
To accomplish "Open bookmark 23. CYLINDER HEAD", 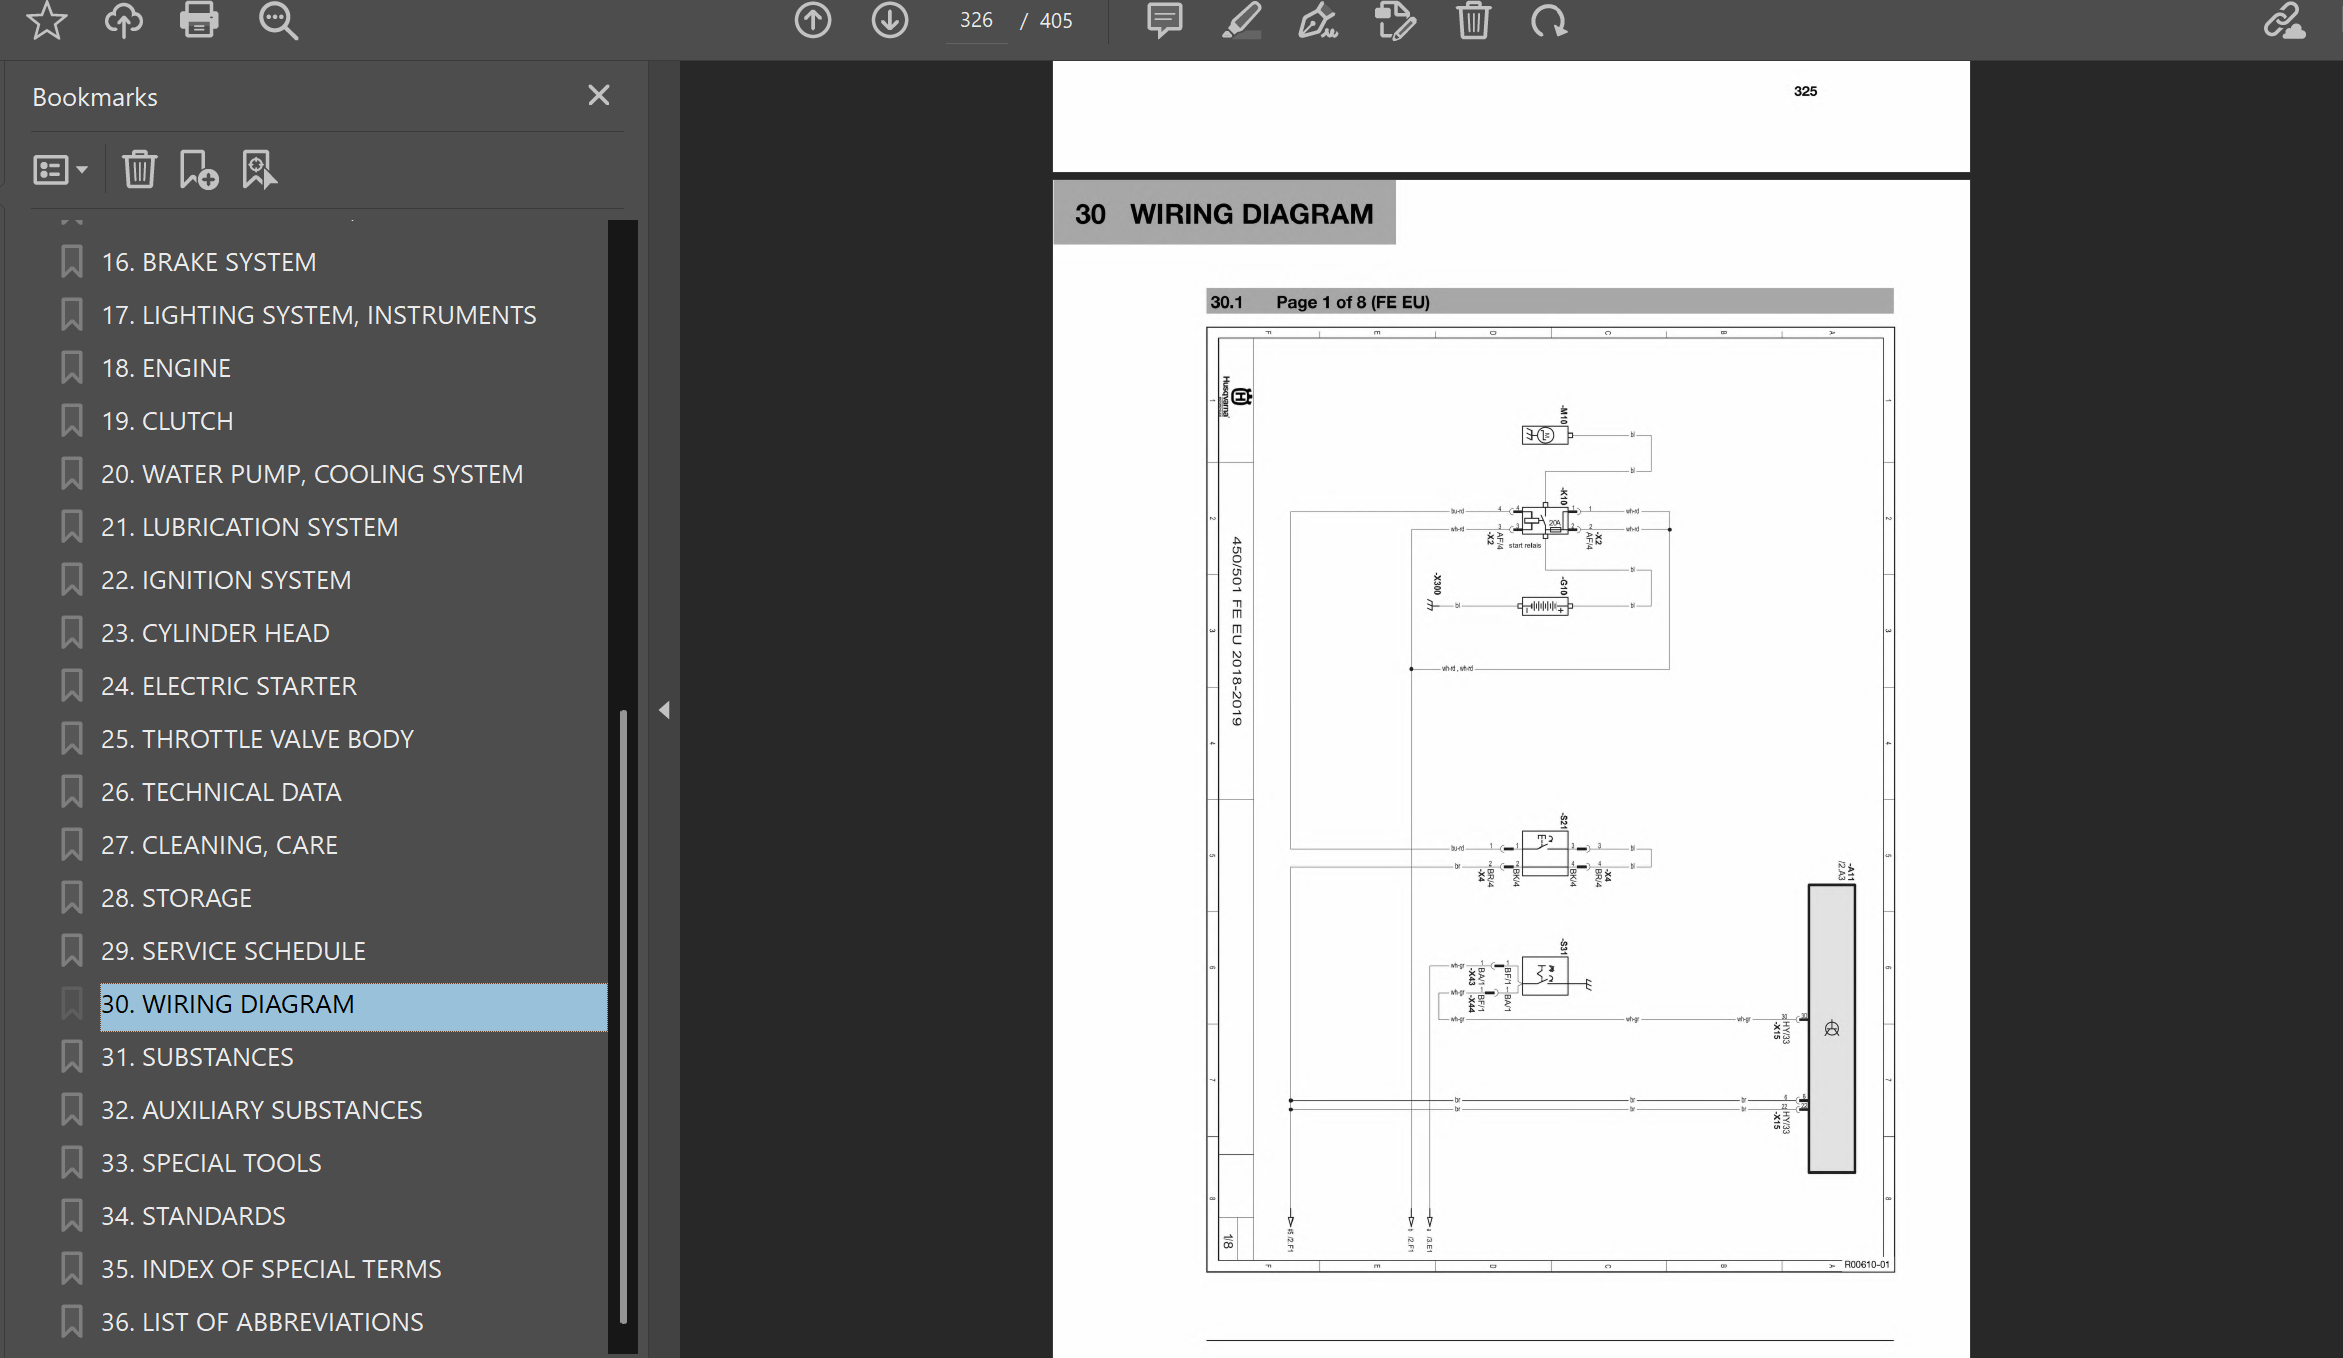I will click(215, 633).
